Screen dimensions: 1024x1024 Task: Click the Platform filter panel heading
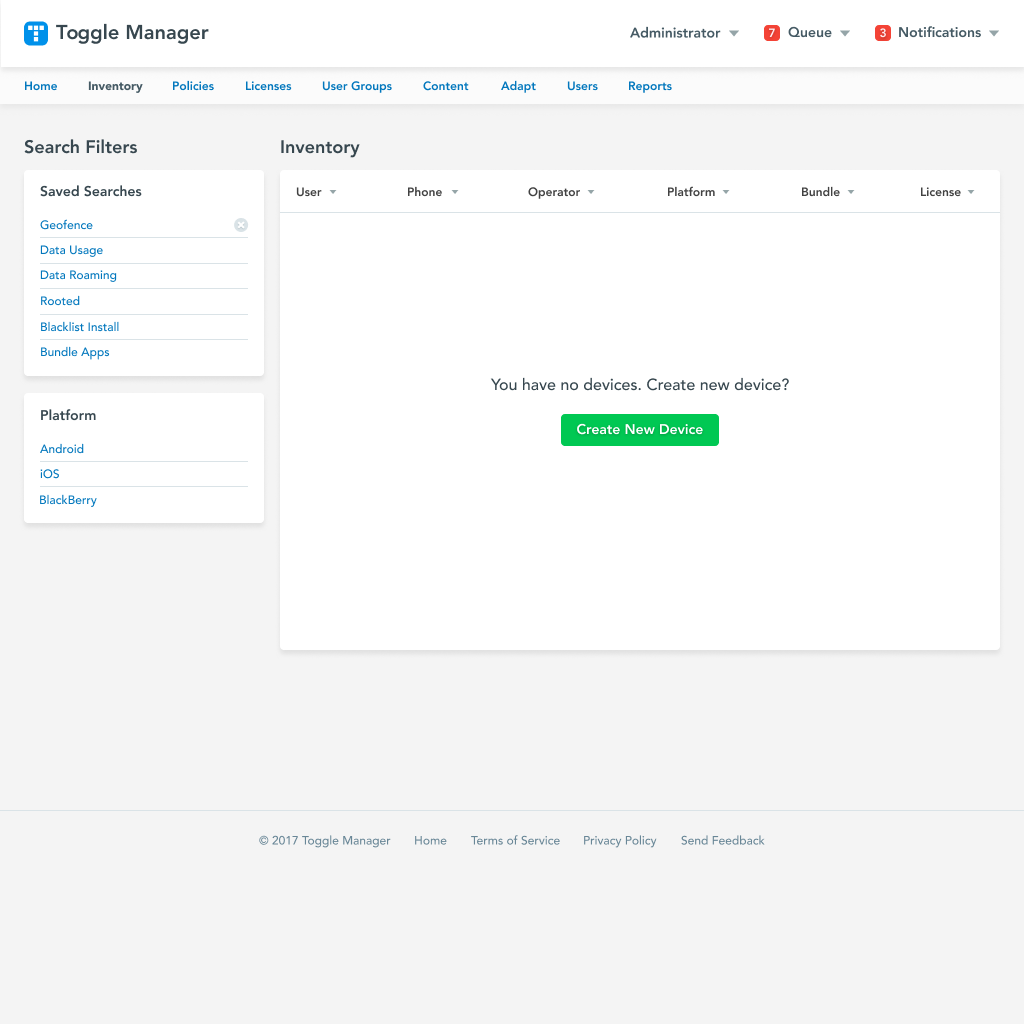click(68, 415)
